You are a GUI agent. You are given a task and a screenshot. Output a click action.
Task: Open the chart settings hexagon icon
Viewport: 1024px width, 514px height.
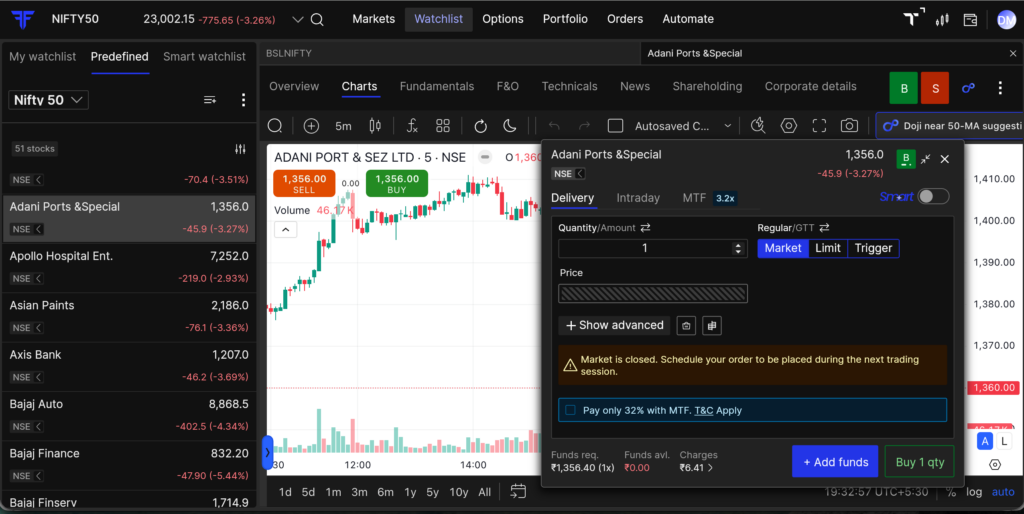click(x=789, y=125)
